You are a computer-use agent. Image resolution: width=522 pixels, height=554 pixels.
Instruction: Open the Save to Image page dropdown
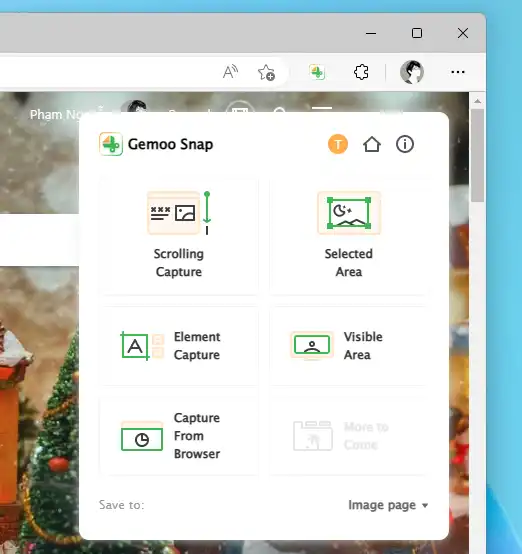point(388,505)
